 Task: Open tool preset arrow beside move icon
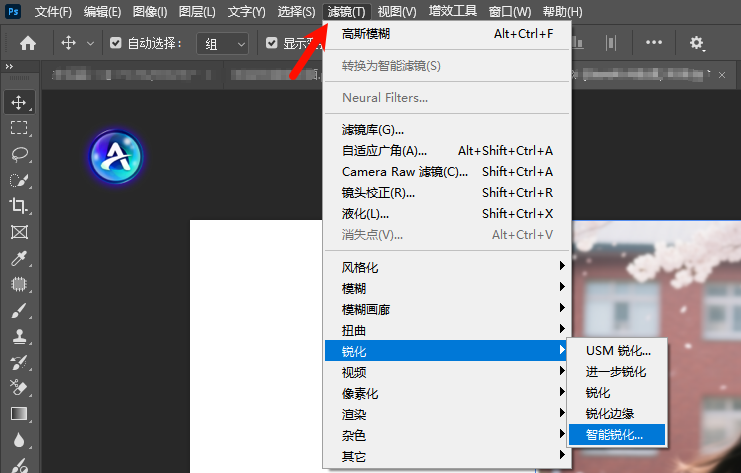90,44
